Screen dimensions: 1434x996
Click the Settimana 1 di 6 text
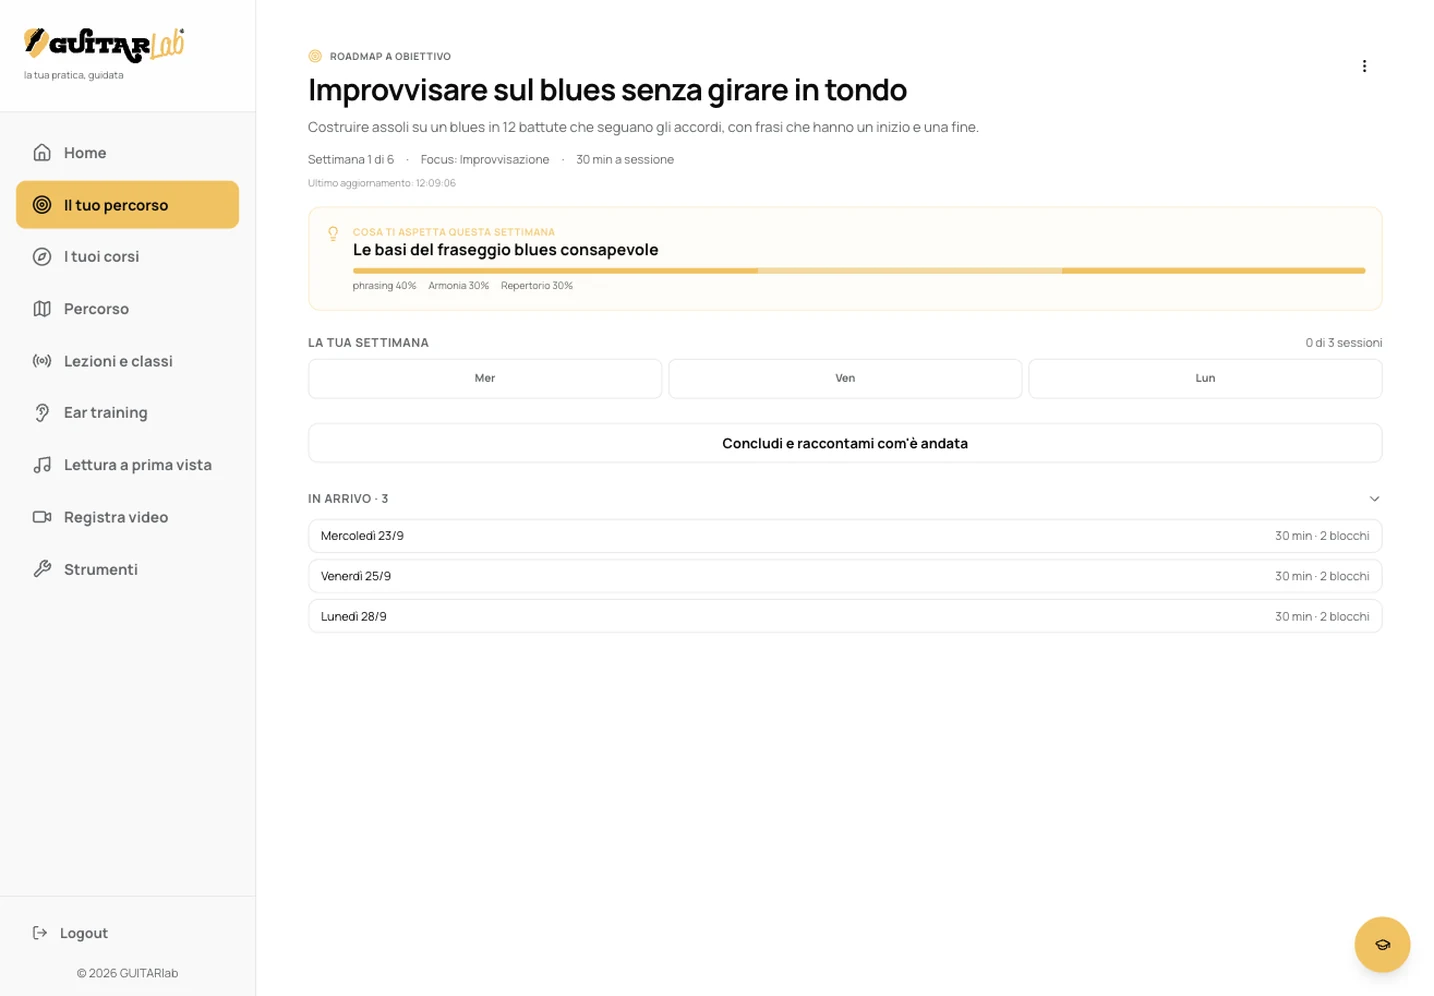[351, 160]
